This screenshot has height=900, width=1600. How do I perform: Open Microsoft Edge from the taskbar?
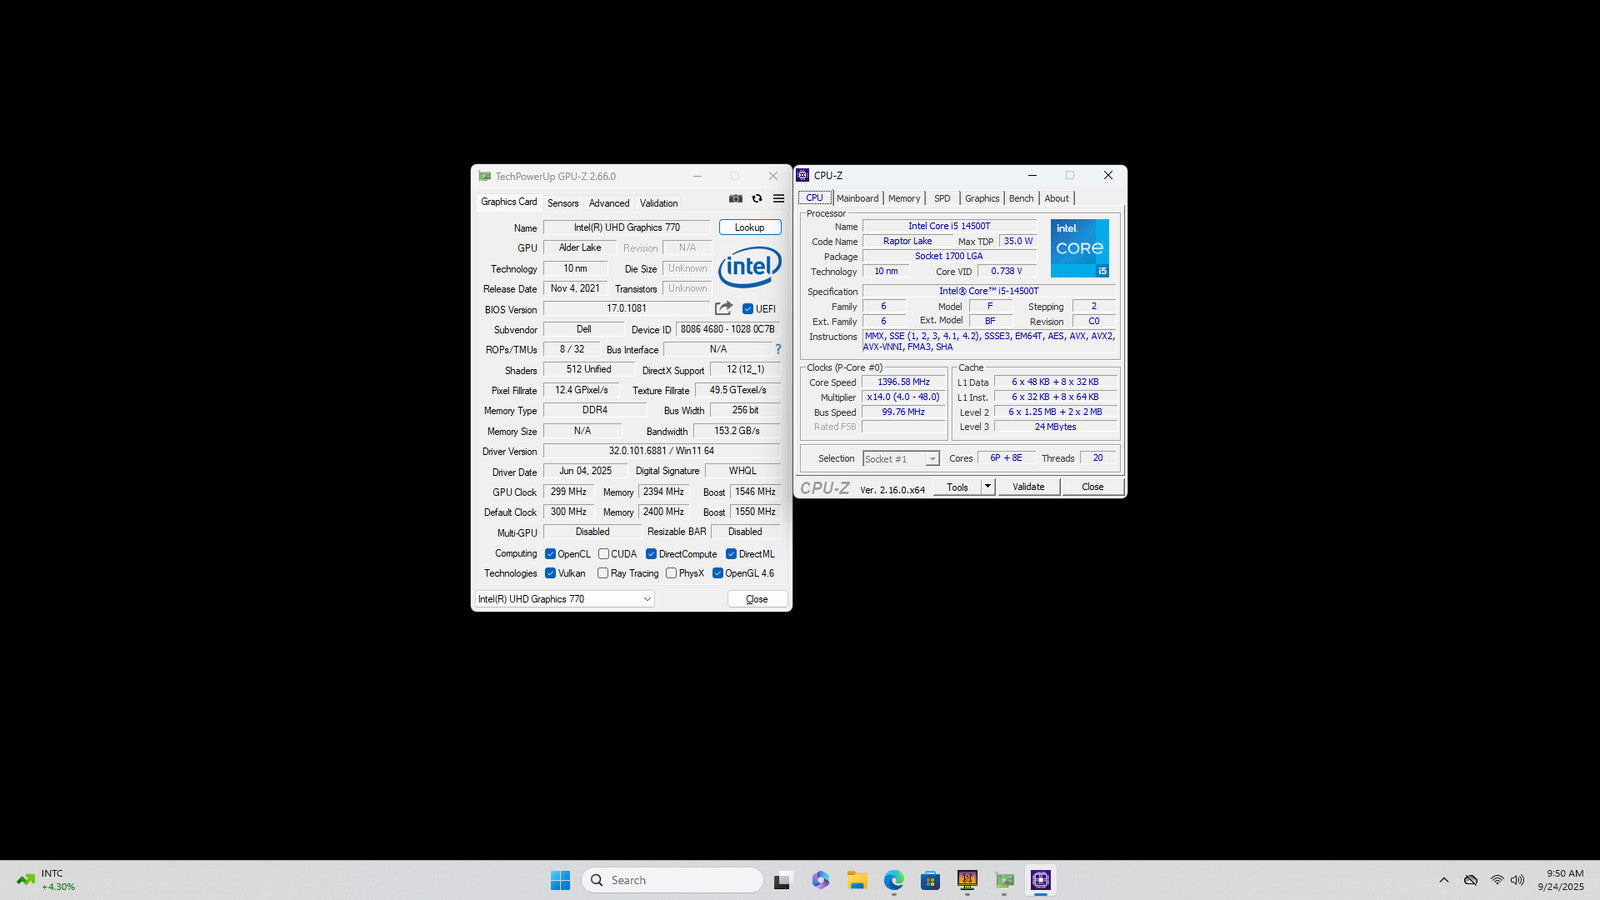(x=893, y=880)
